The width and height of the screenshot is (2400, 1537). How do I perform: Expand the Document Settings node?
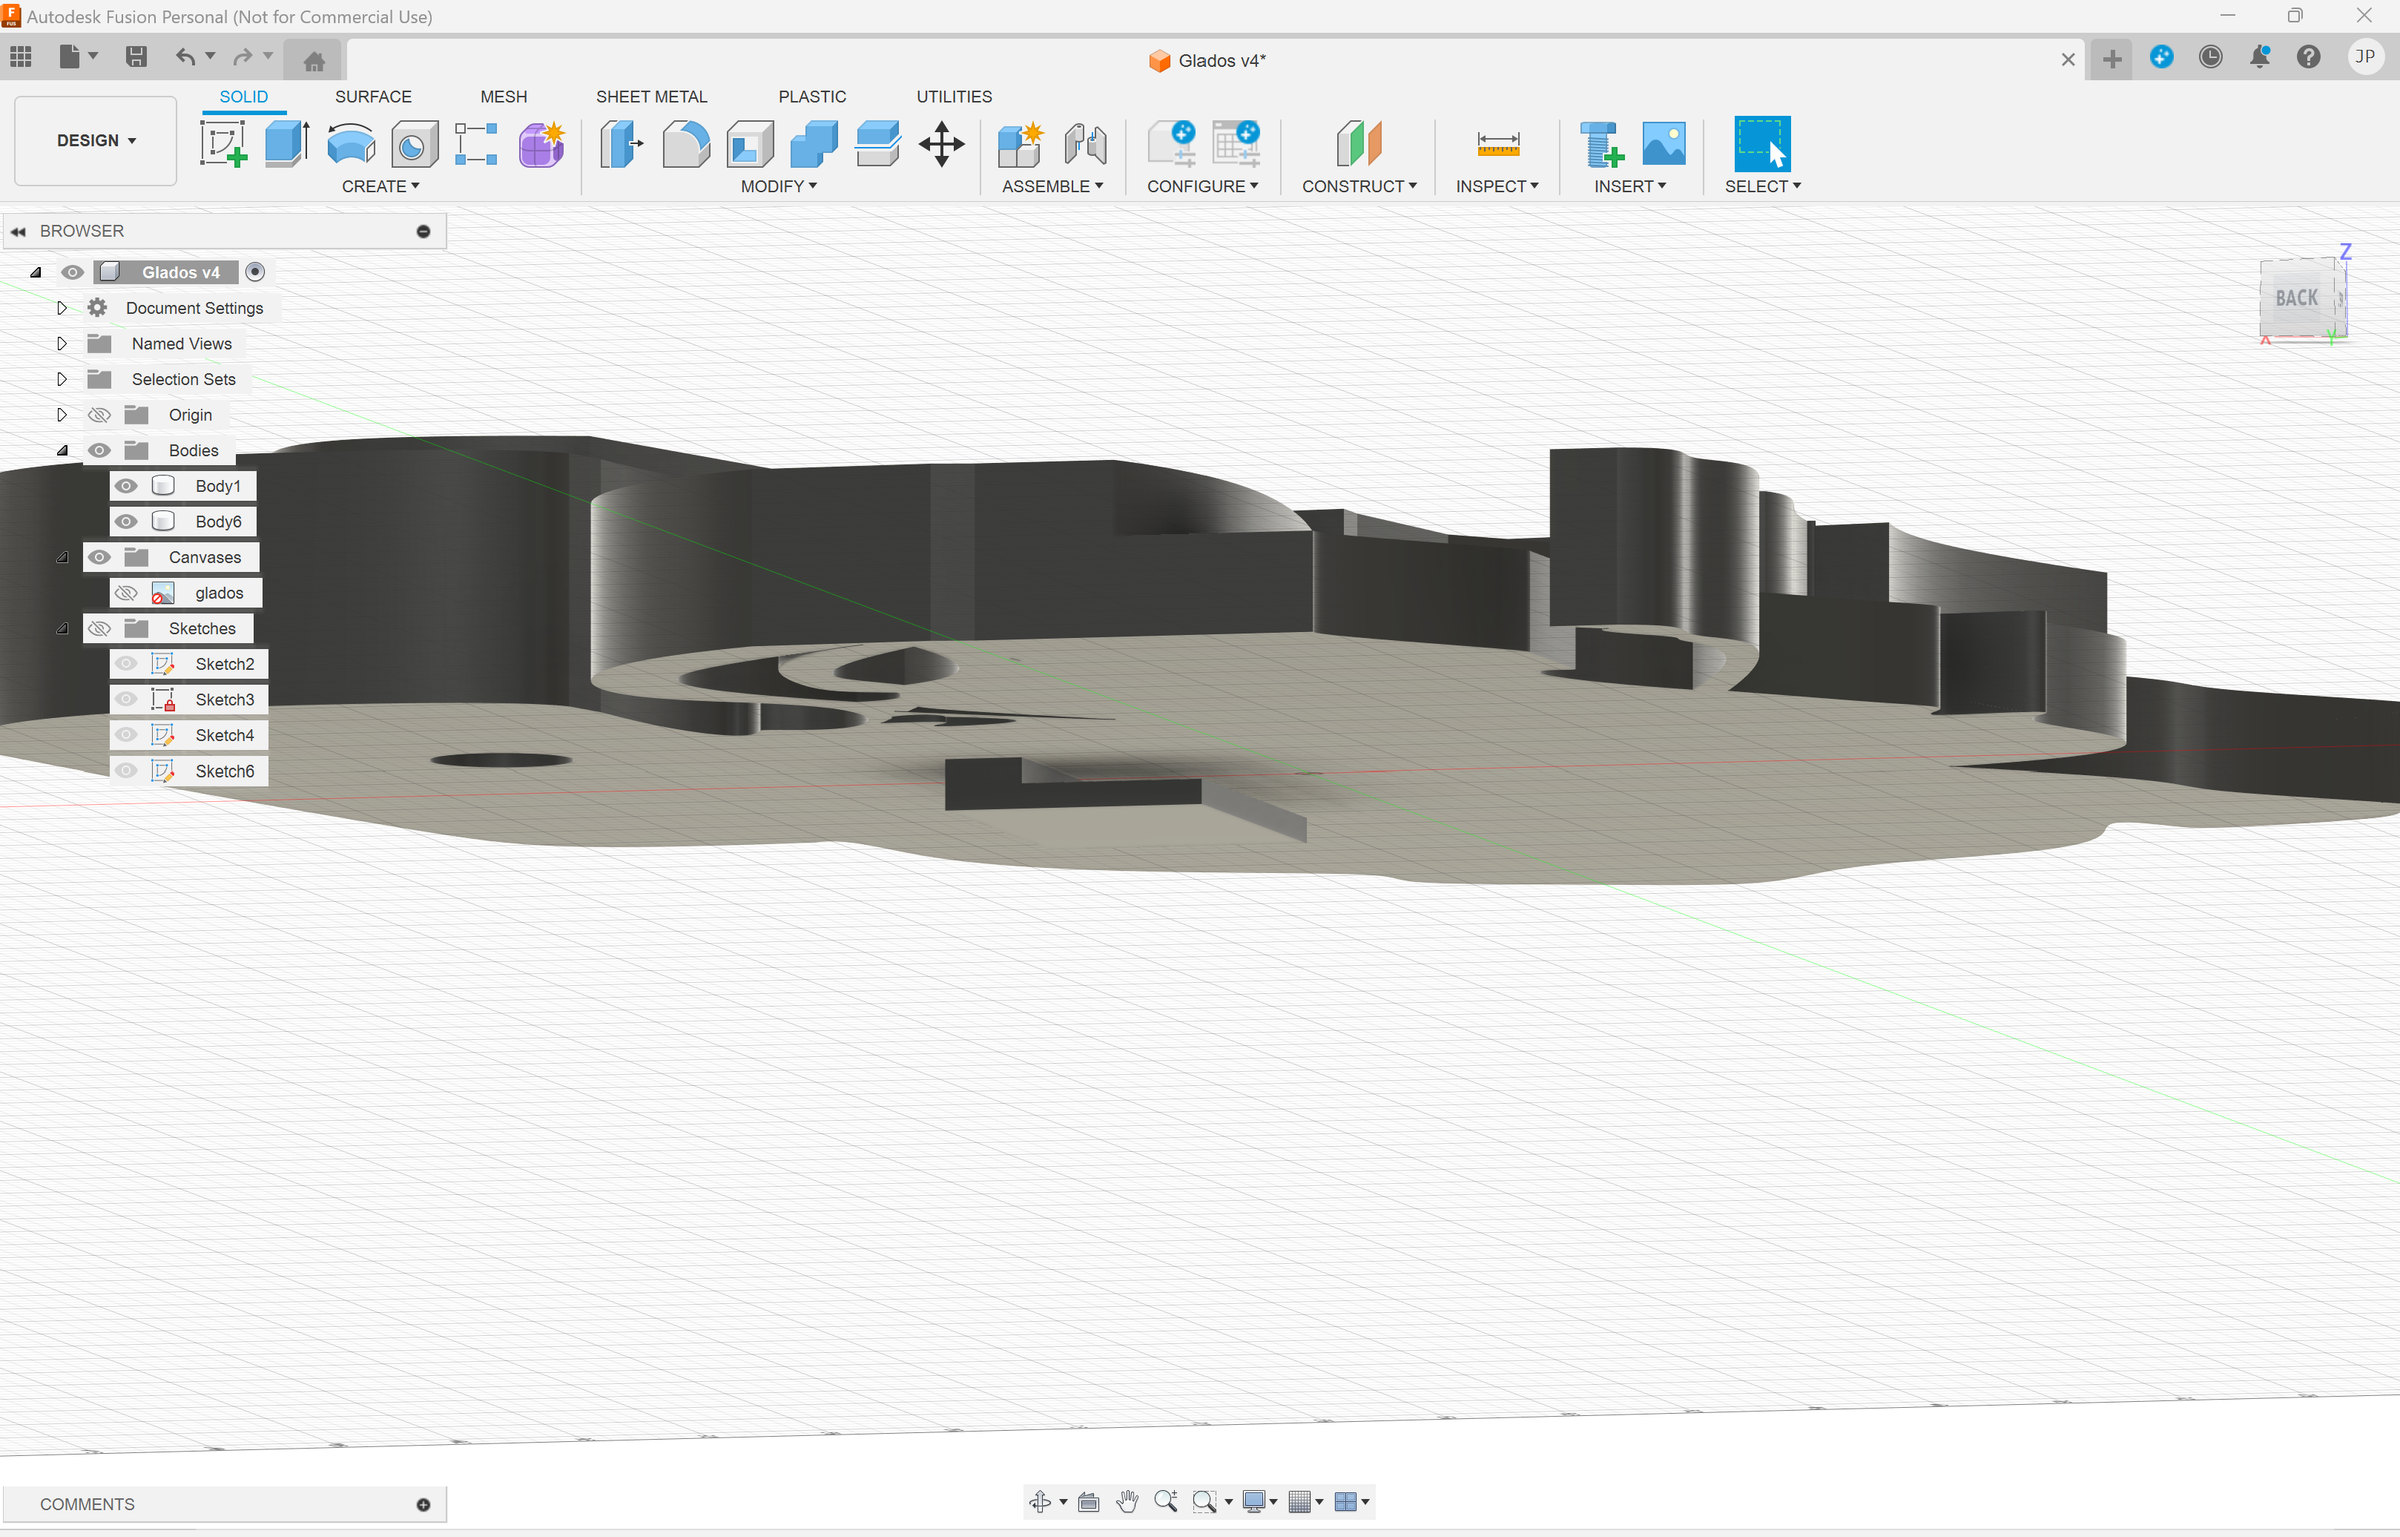tap(62, 308)
